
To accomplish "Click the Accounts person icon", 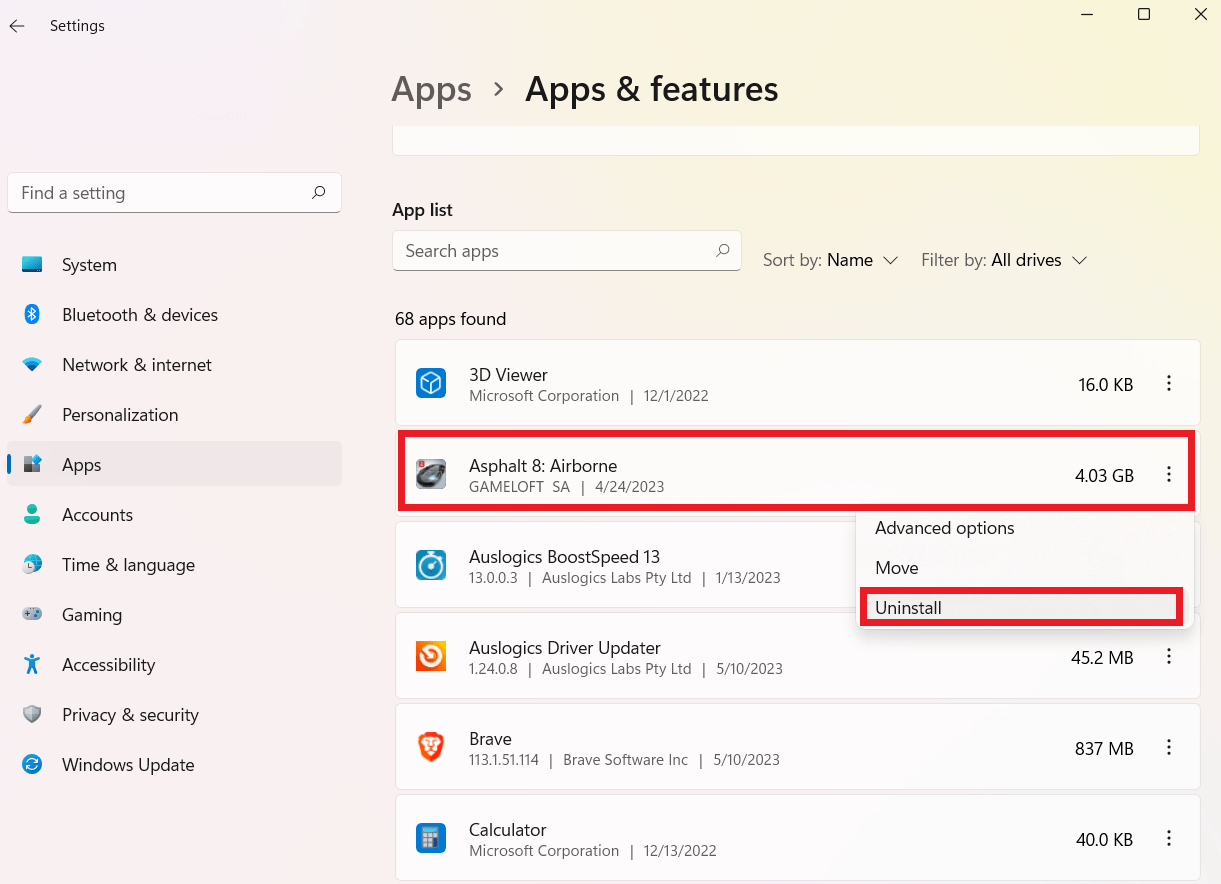I will click(32, 515).
